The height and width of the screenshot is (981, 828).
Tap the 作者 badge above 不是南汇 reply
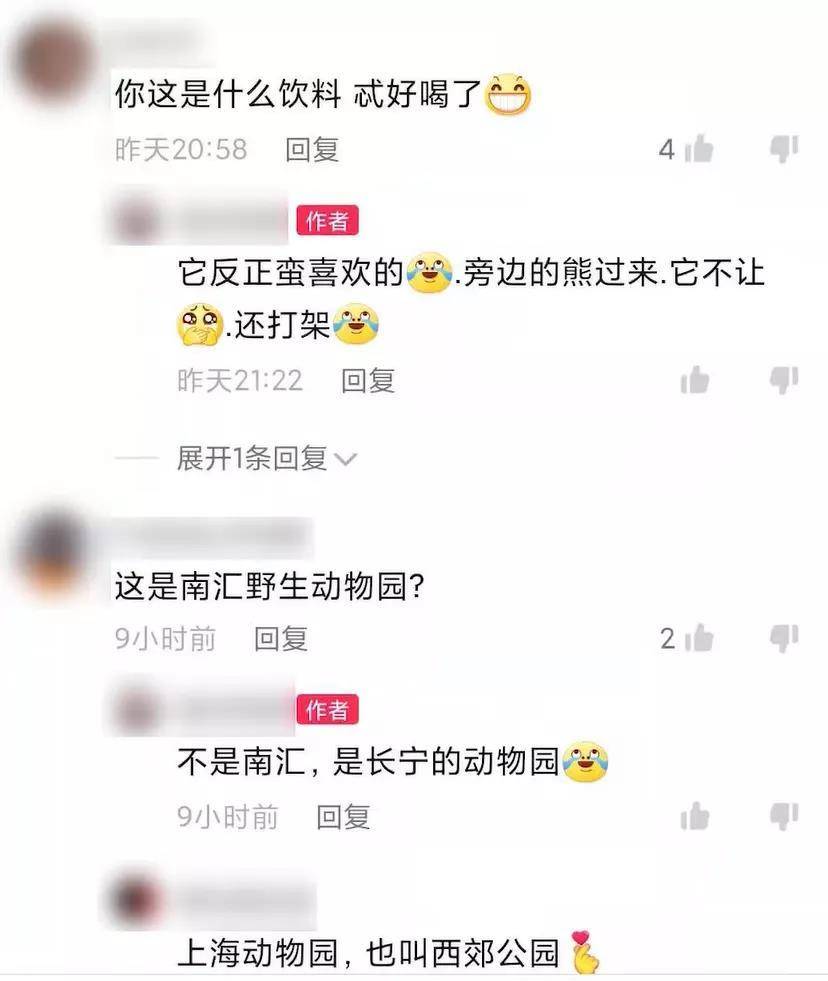(327, 709)
